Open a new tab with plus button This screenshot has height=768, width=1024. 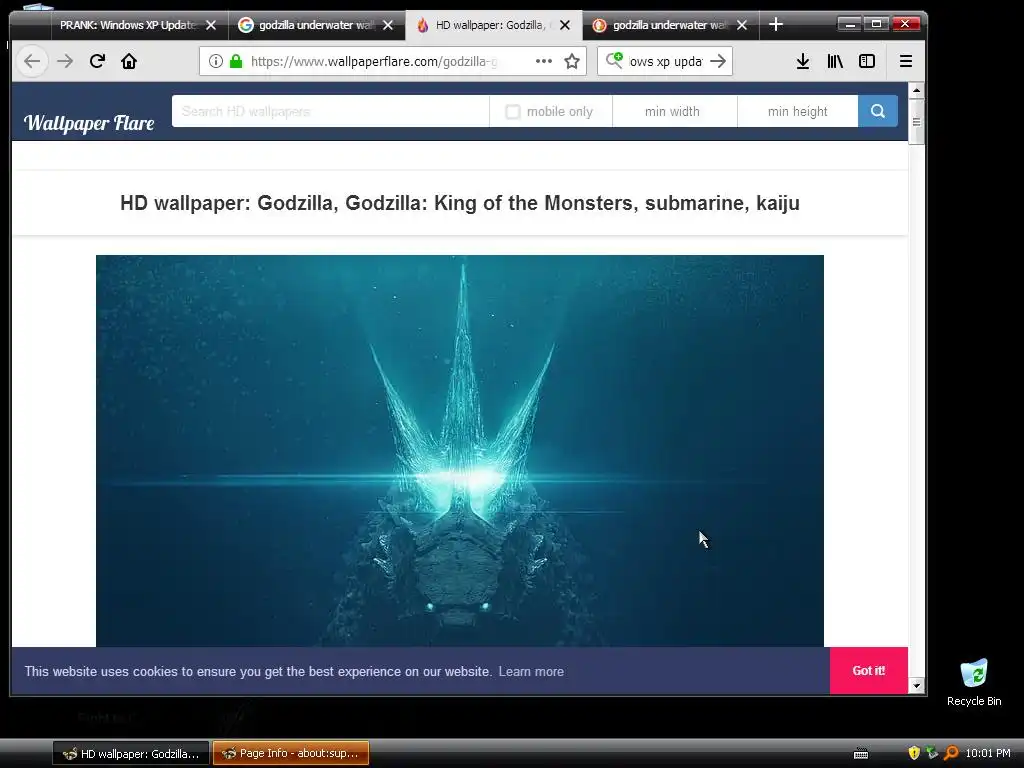coord(776,25)
